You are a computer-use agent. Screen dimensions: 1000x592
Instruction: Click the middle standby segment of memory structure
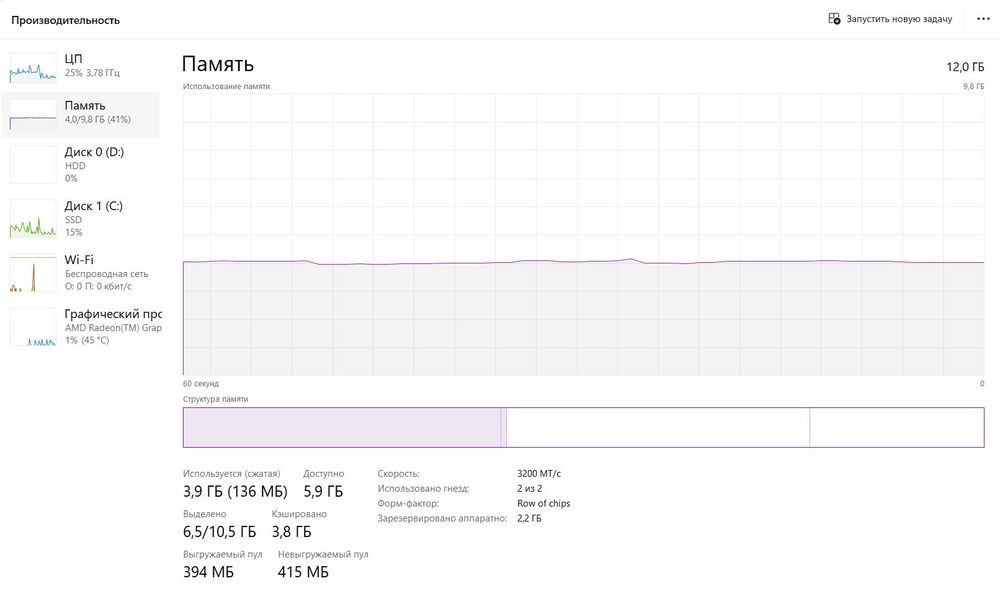[x=658, y=427]
